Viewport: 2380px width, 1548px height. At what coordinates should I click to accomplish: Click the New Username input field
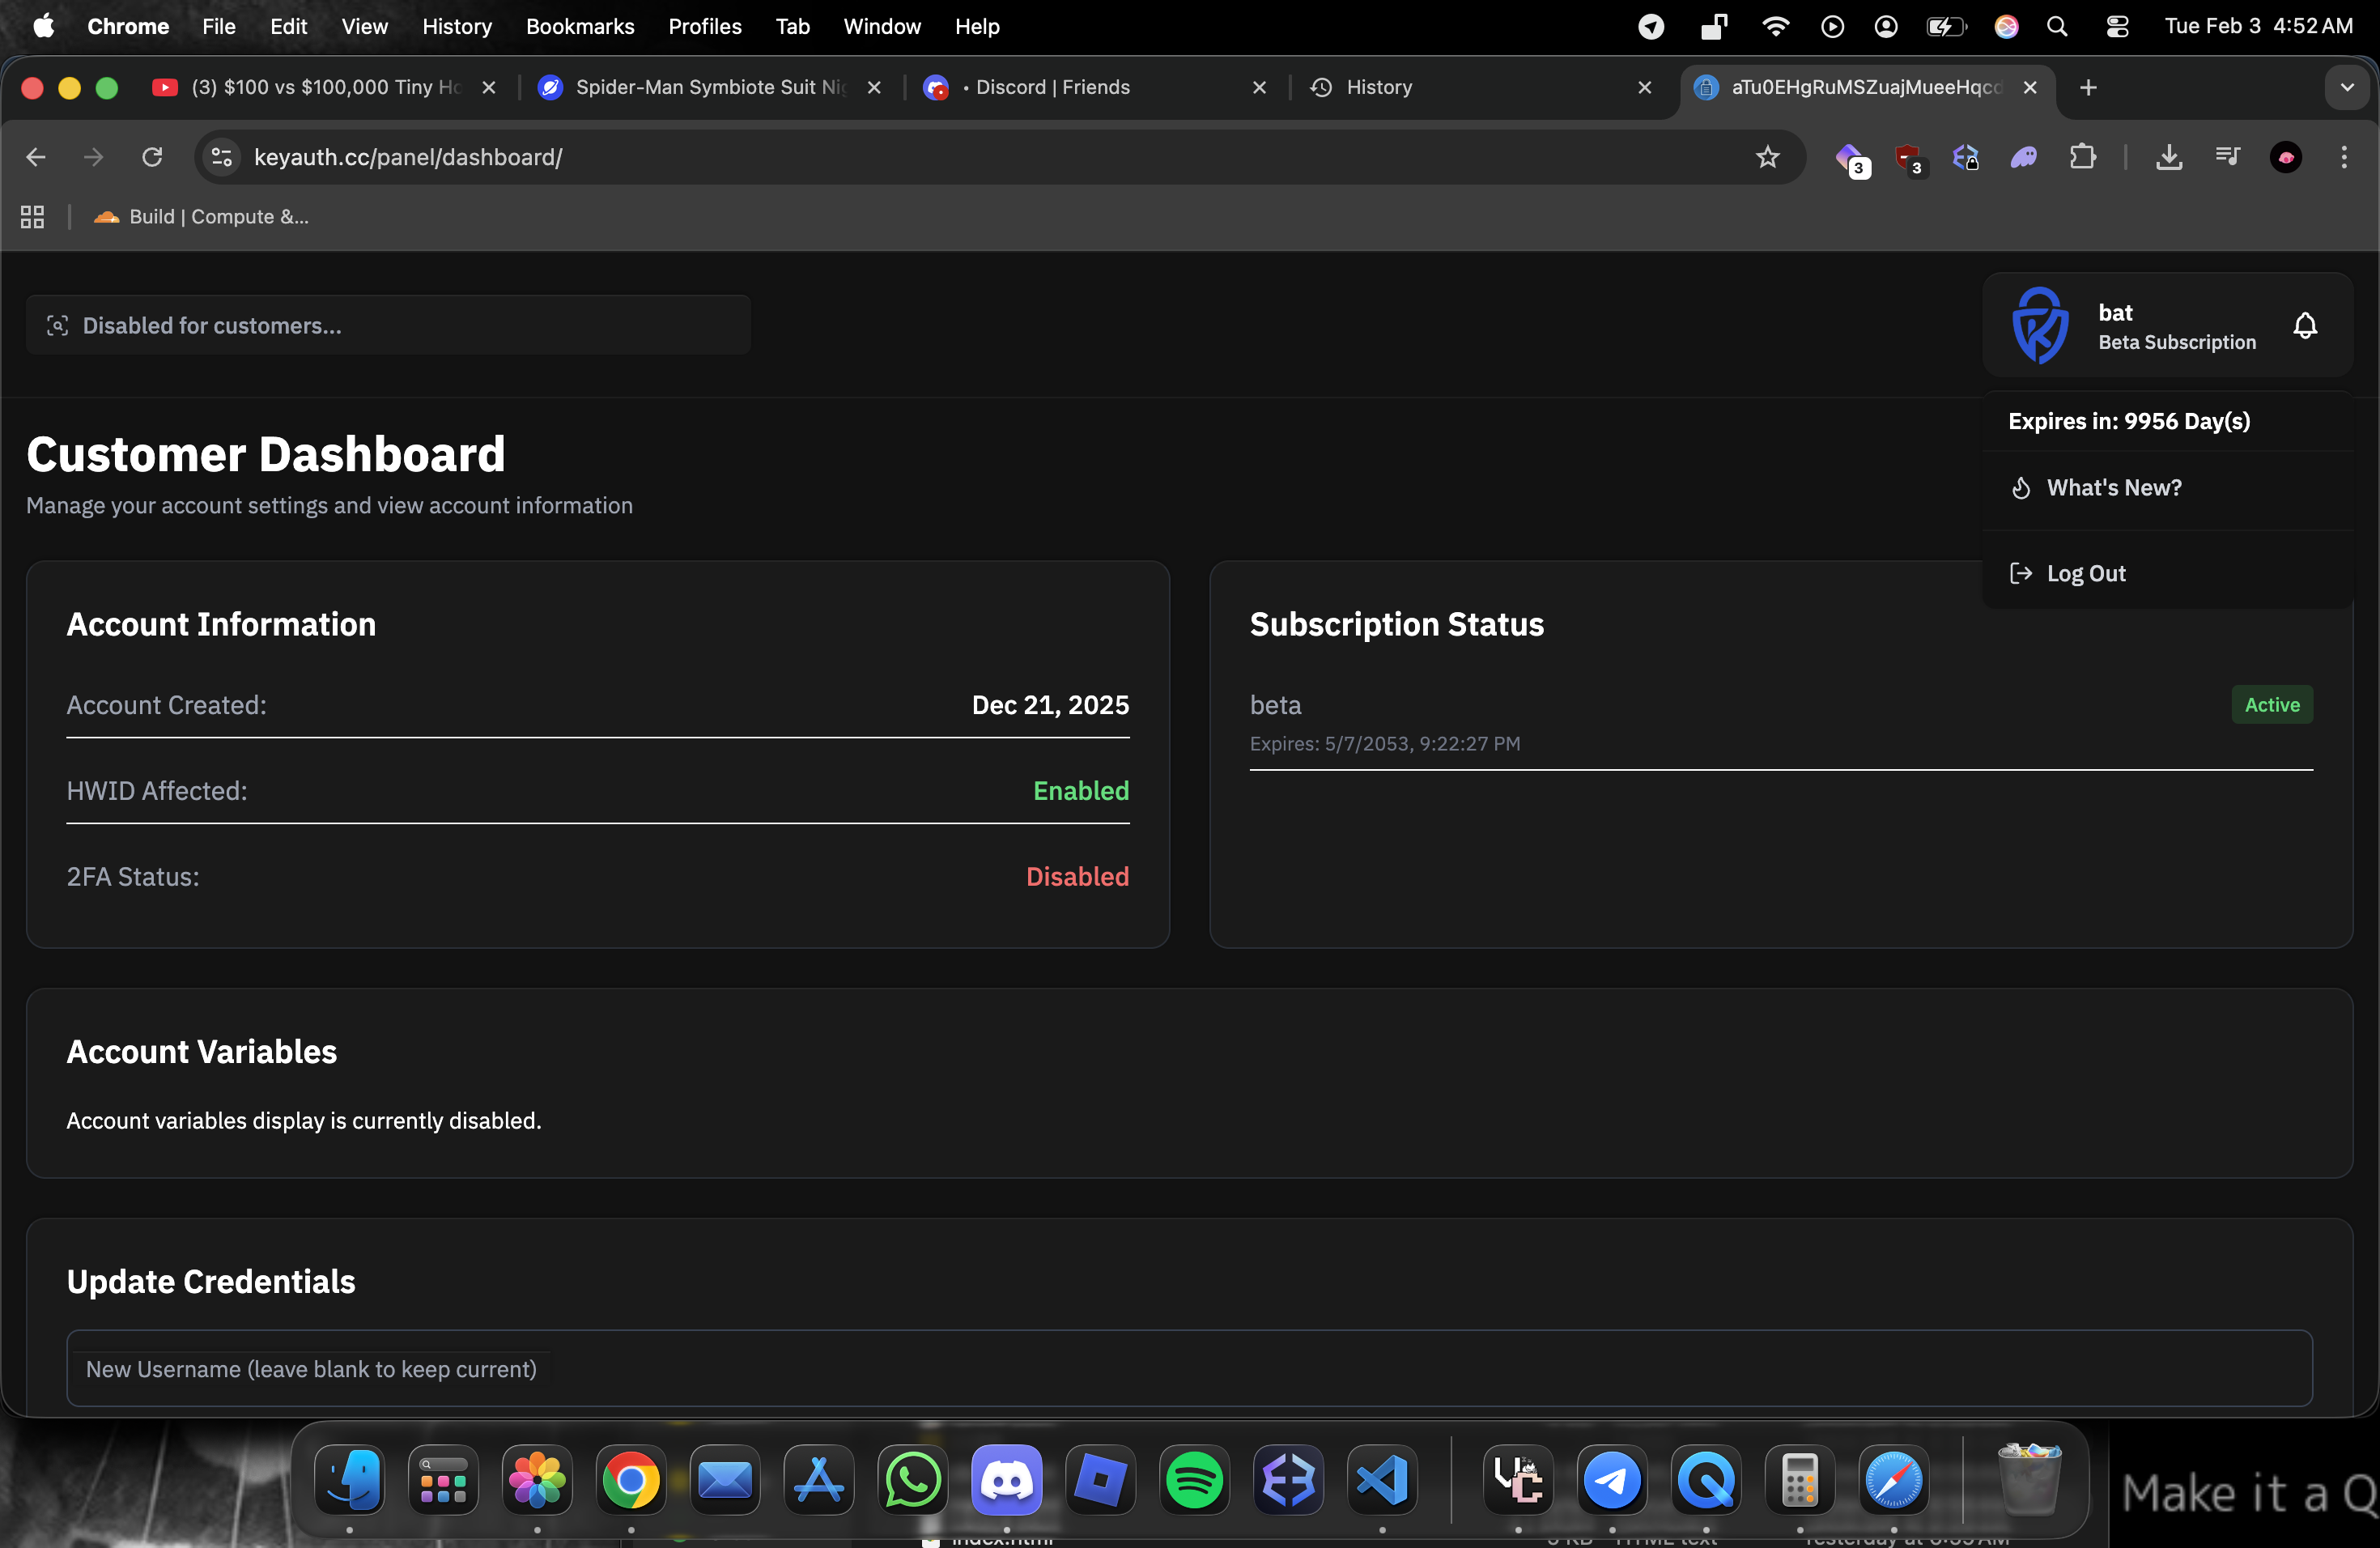(x=1189, y=1368)
